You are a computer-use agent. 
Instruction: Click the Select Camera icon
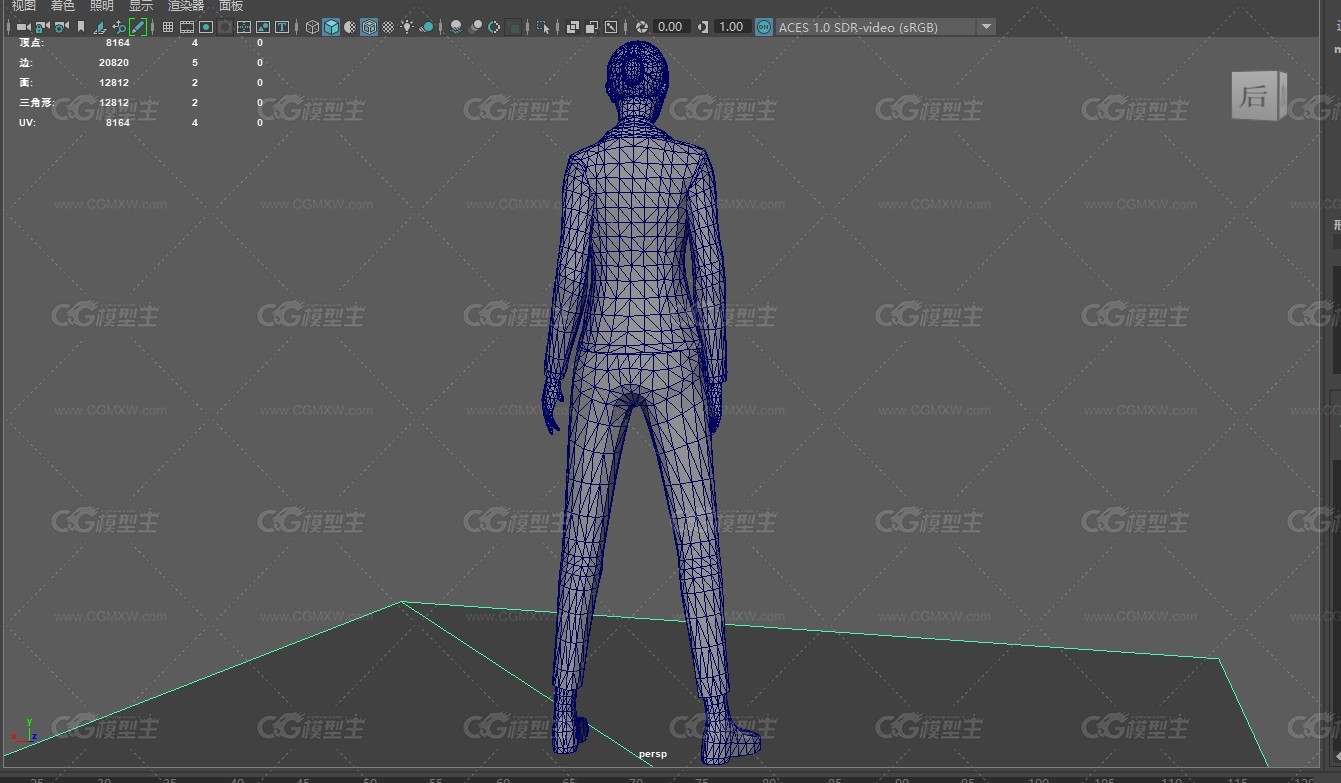pyautogui.click(x=23, y=27)
